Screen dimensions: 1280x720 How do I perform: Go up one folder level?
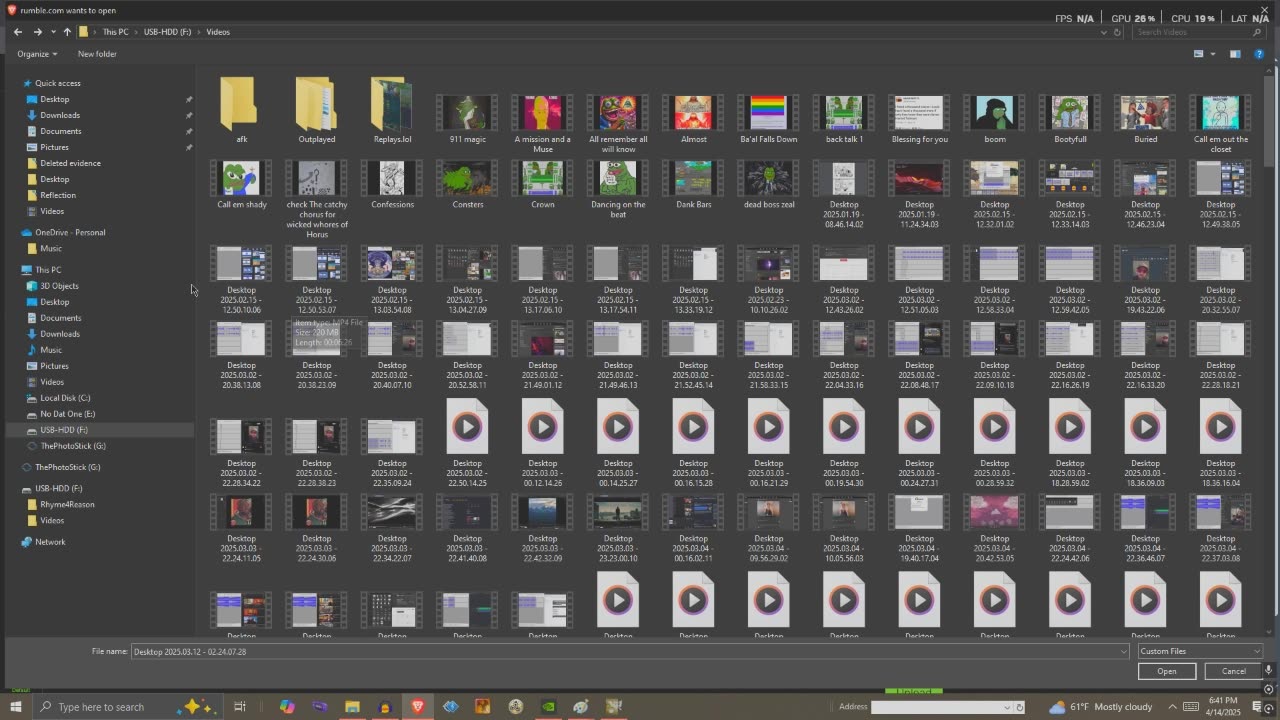click(67, 32)
